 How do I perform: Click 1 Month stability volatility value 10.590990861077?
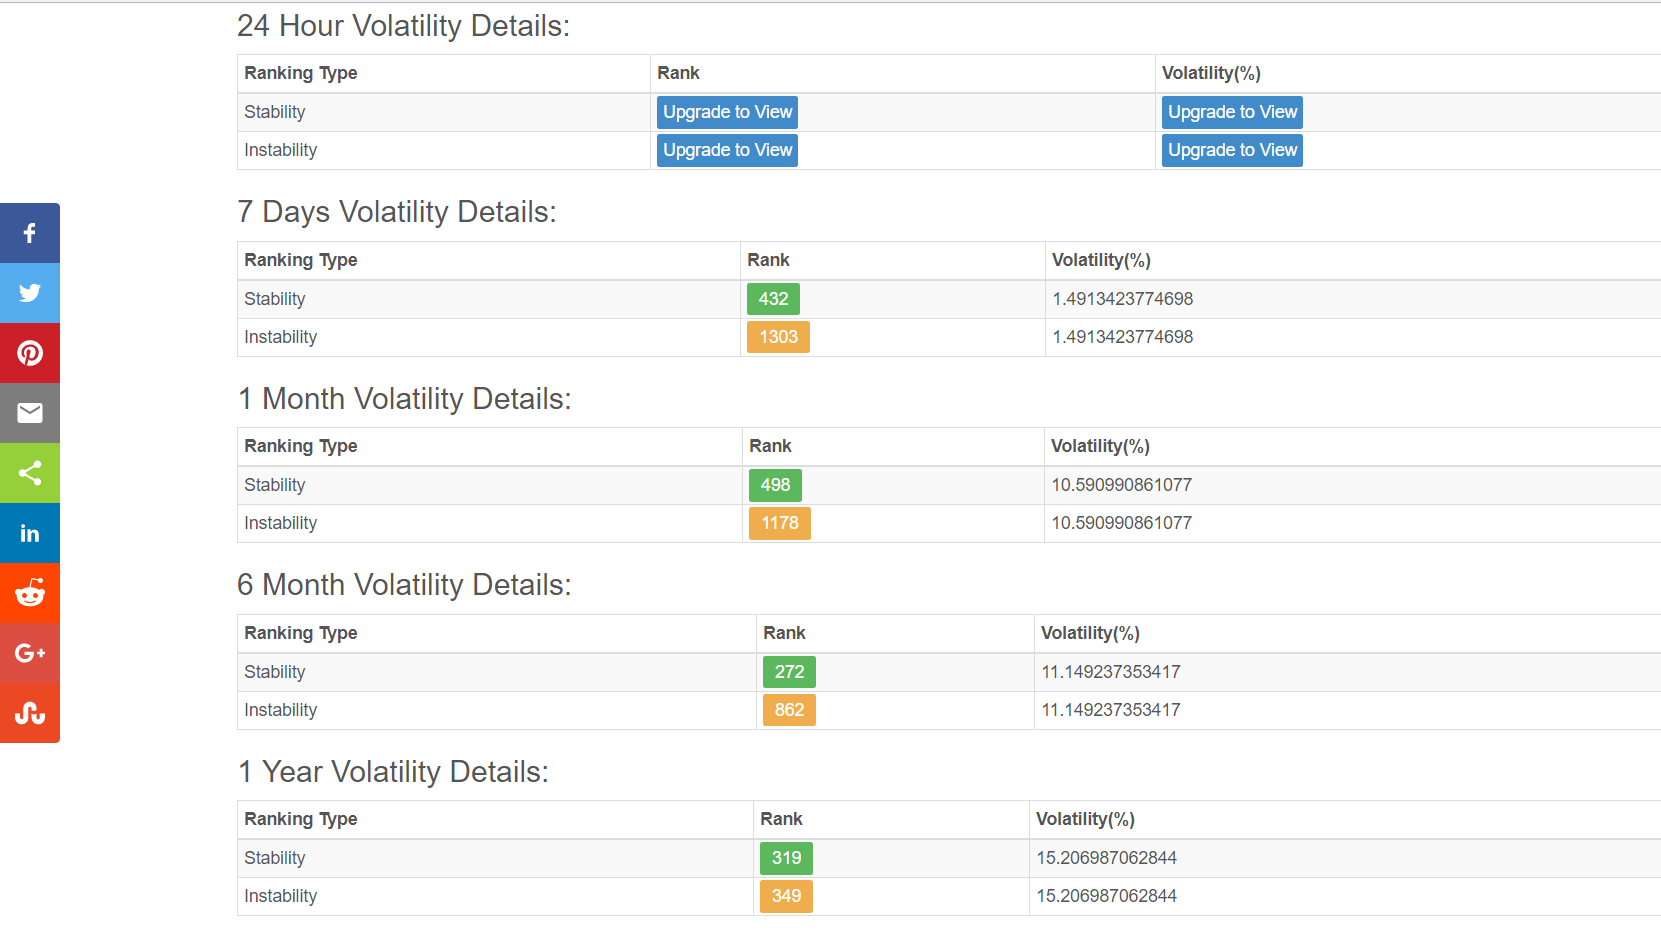click(x=1121, y=485)
